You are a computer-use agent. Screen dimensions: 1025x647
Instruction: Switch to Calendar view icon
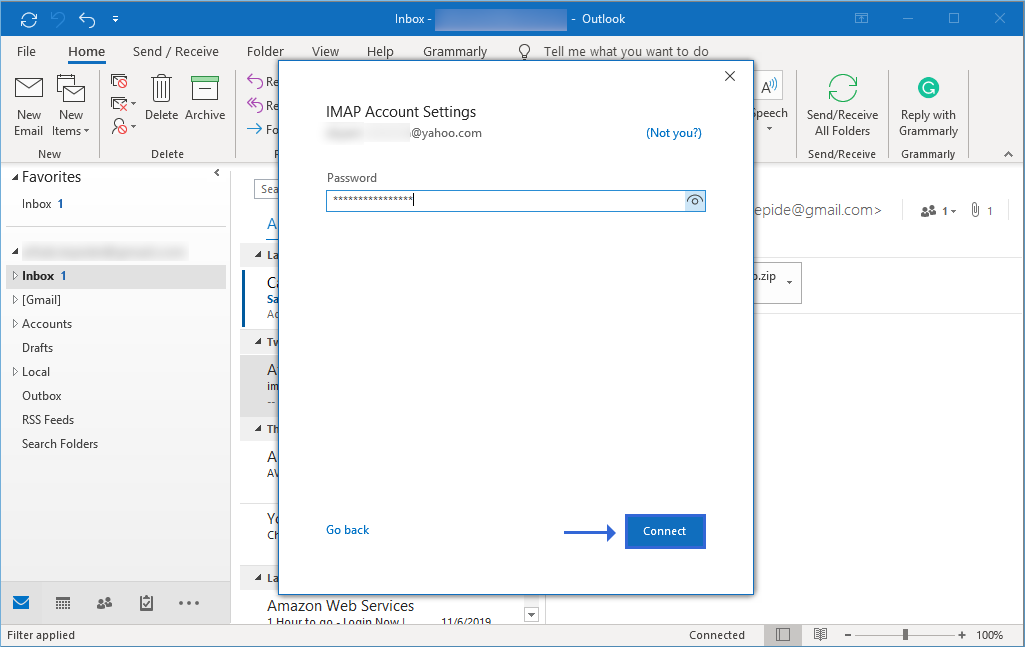point(63,603)
